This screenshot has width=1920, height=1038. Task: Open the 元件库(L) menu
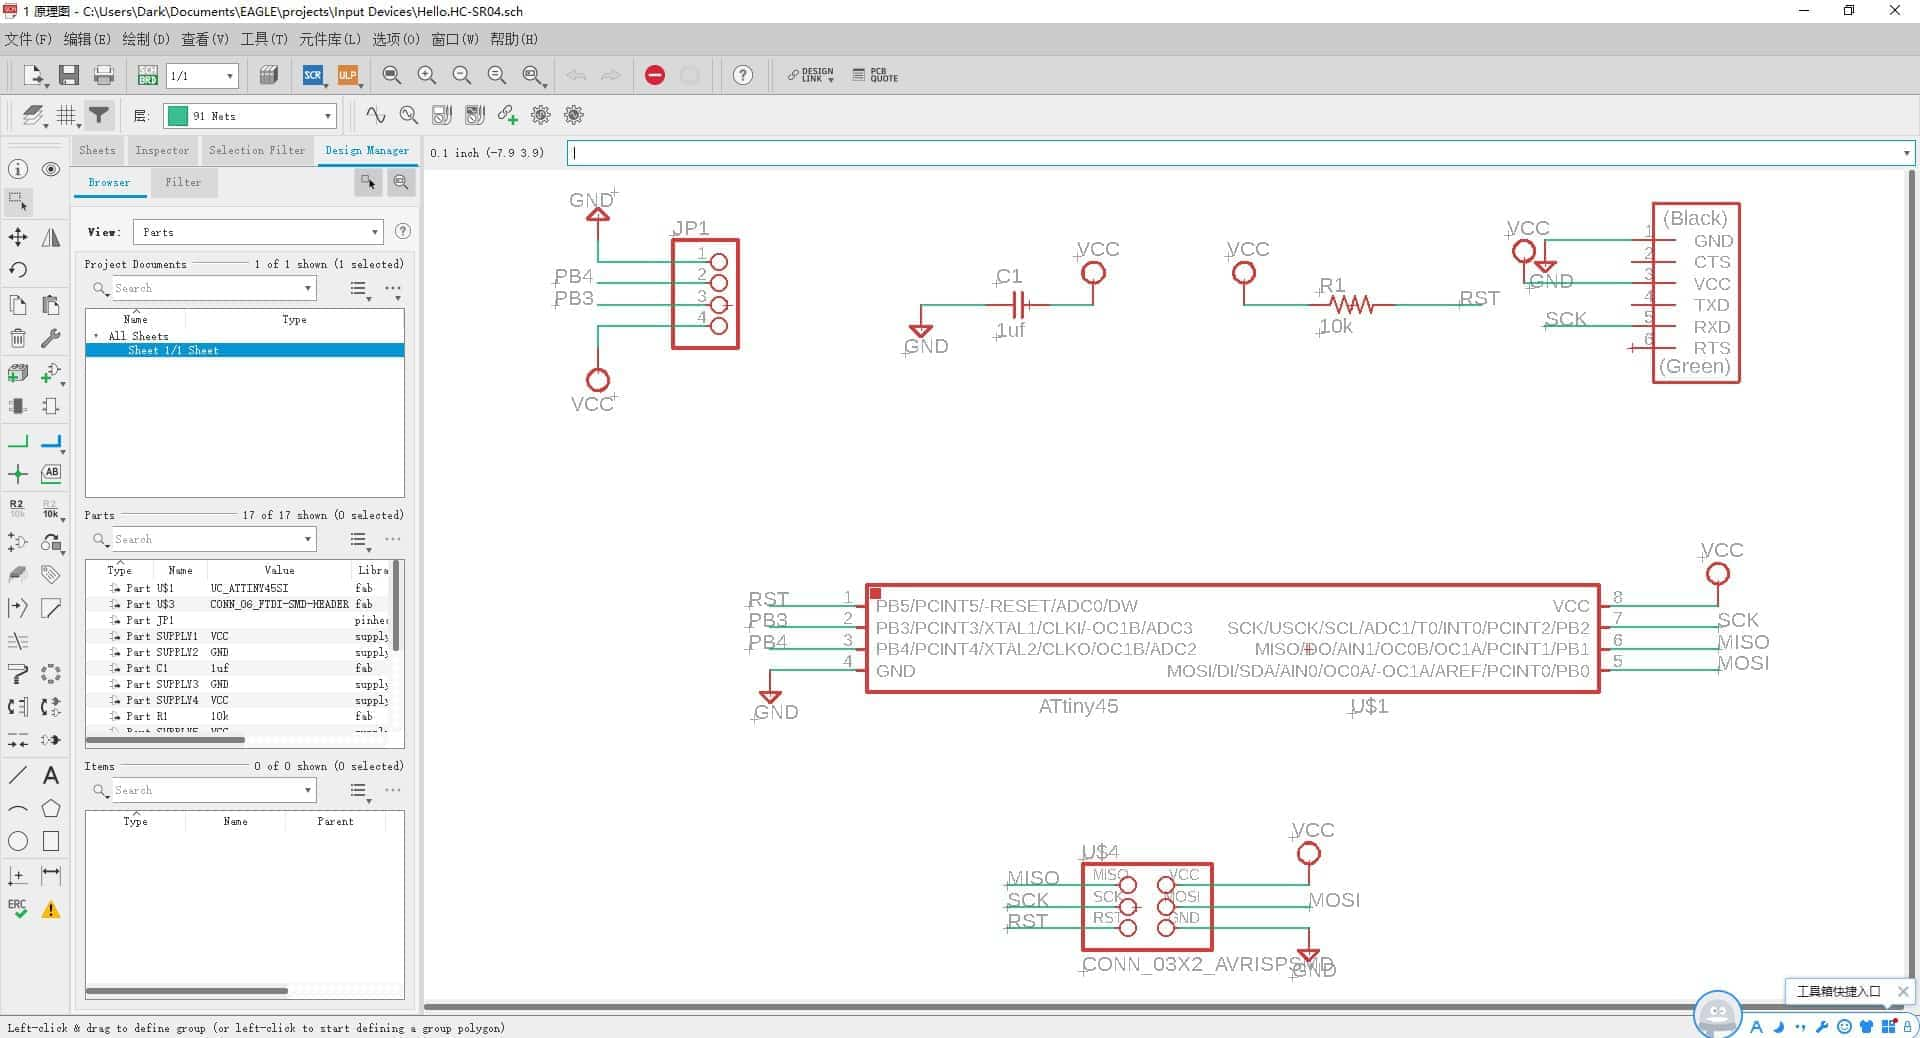coord(329,39)
